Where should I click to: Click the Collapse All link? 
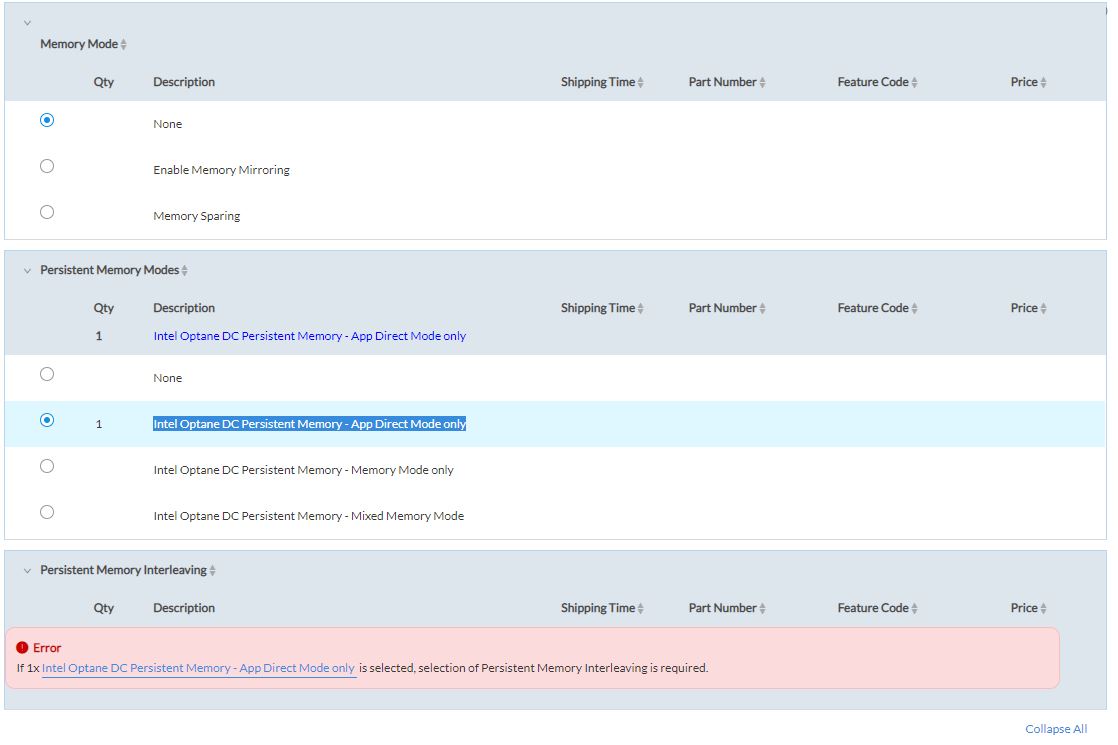pos(1055,729)
